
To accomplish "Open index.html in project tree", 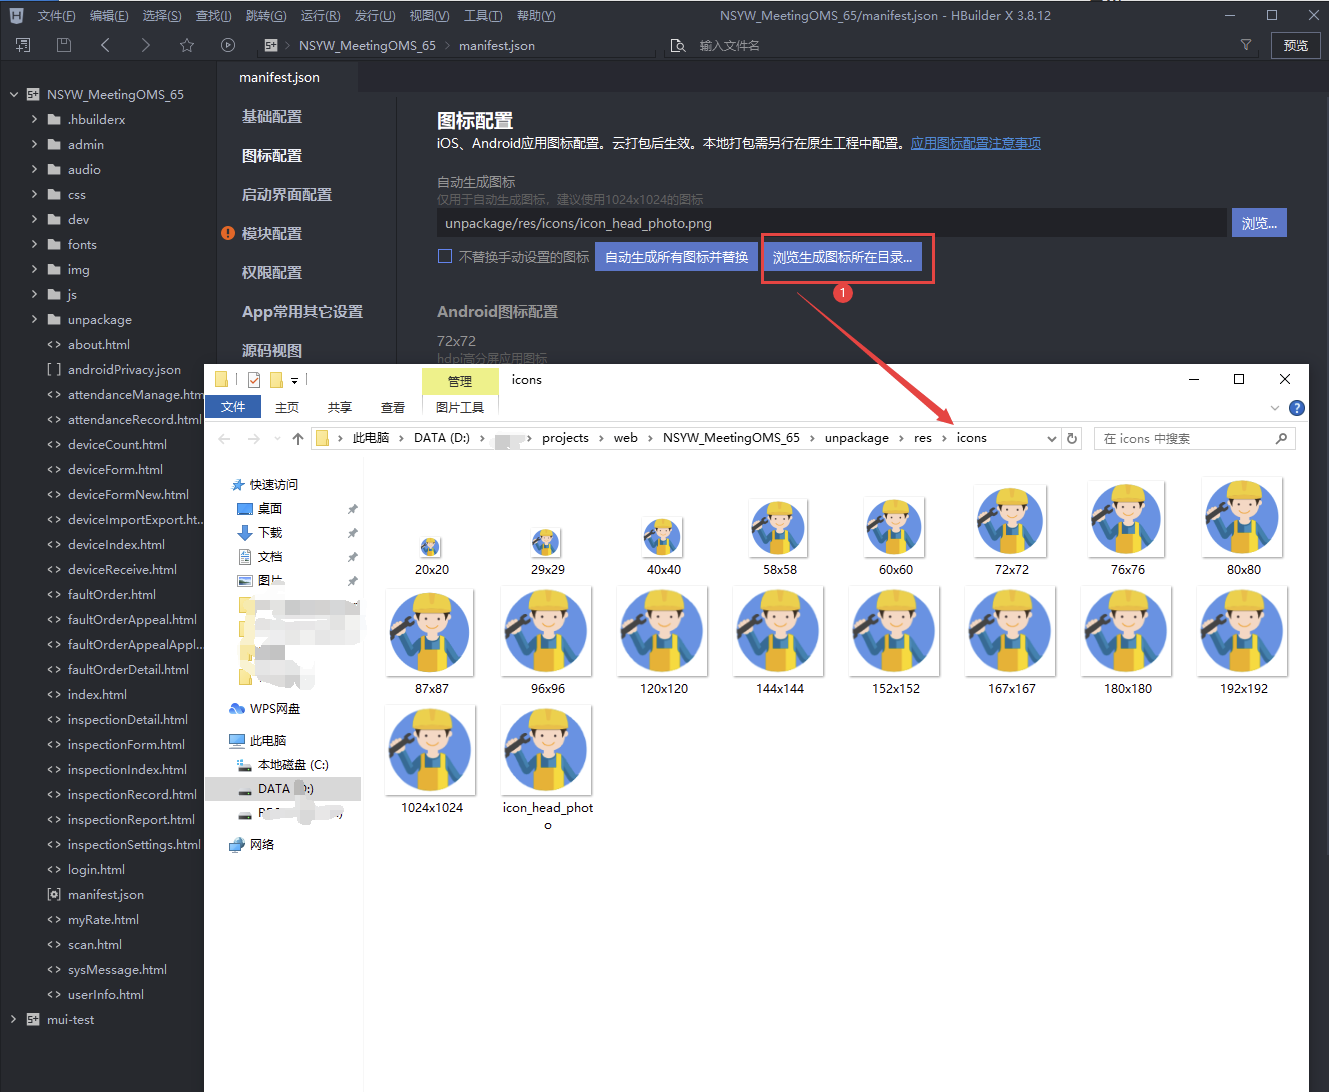I will coord(97,694).
